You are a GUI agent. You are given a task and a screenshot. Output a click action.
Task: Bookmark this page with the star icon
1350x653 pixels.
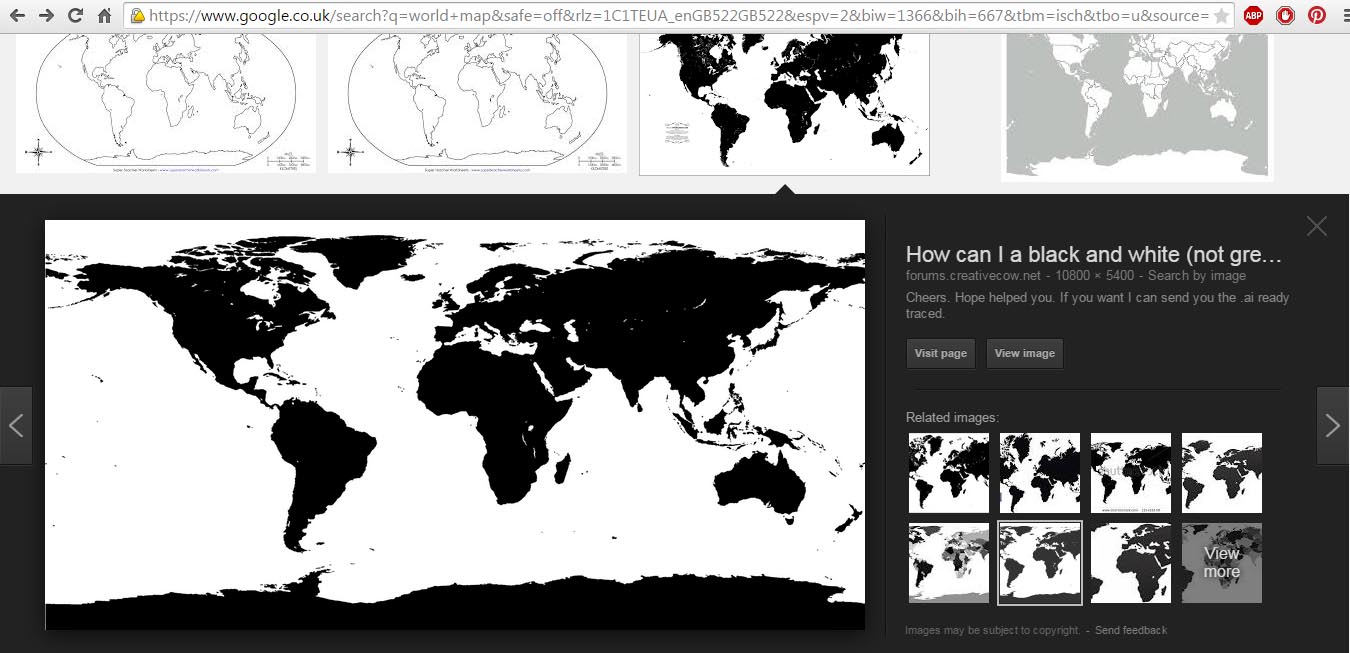1221,16
